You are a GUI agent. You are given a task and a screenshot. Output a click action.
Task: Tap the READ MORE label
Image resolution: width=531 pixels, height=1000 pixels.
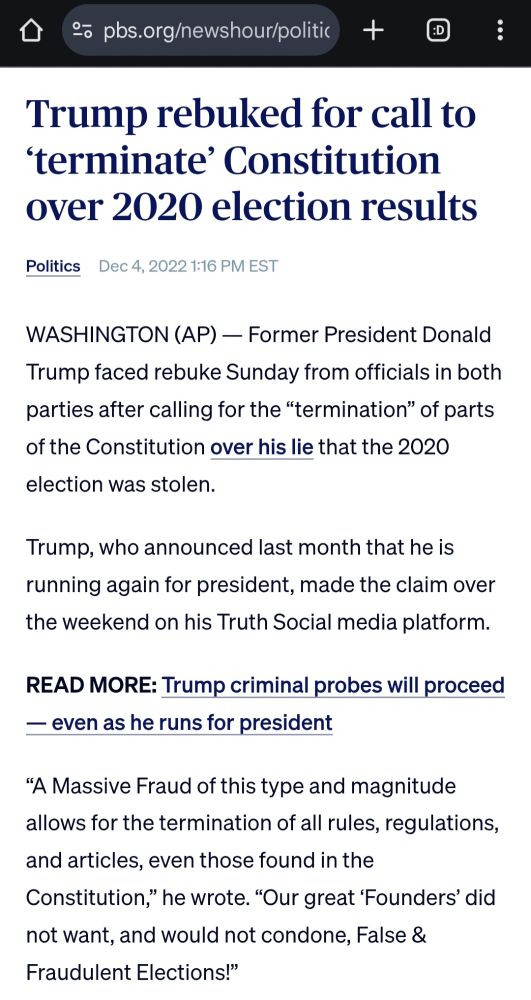[x=91, y=686]
